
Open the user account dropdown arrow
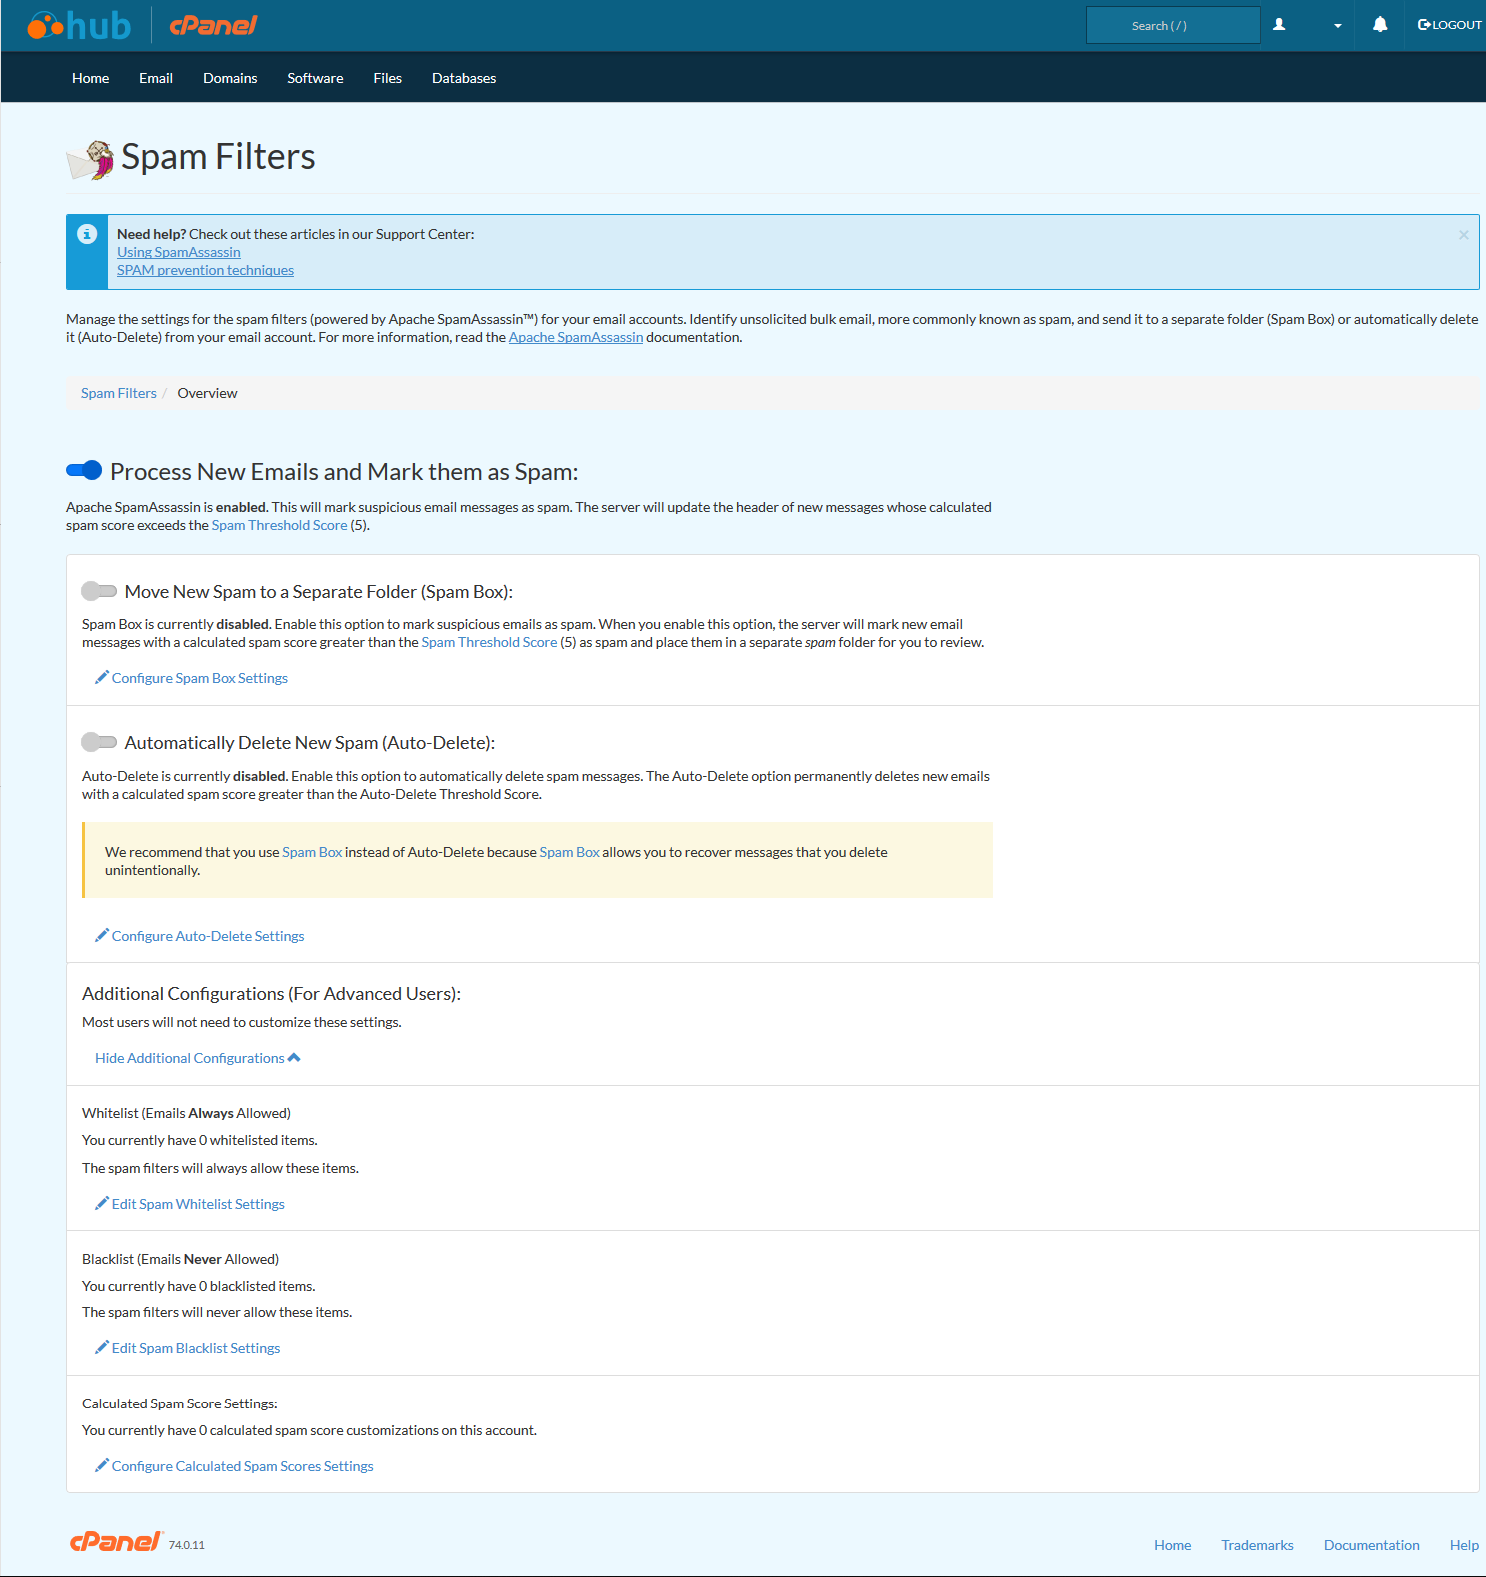pyautogui.click(x=1337, y=26)
